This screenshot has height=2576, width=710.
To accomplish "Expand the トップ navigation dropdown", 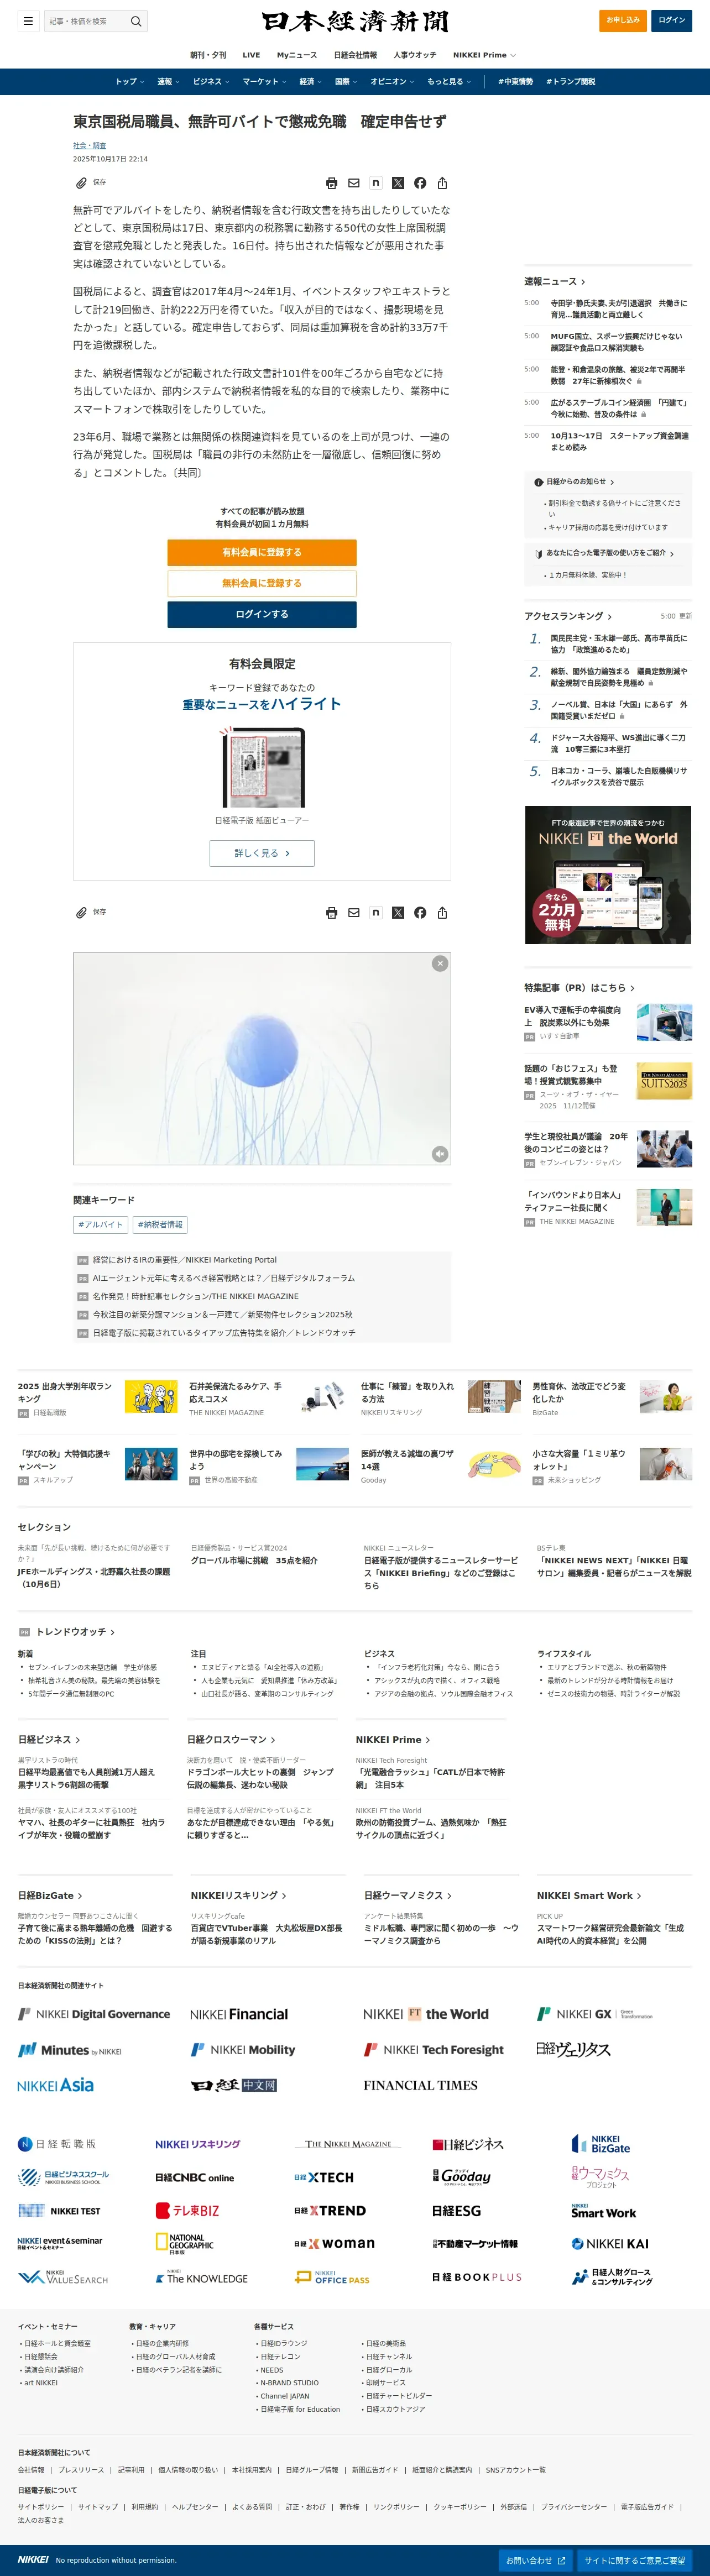I will coord(130,82).
